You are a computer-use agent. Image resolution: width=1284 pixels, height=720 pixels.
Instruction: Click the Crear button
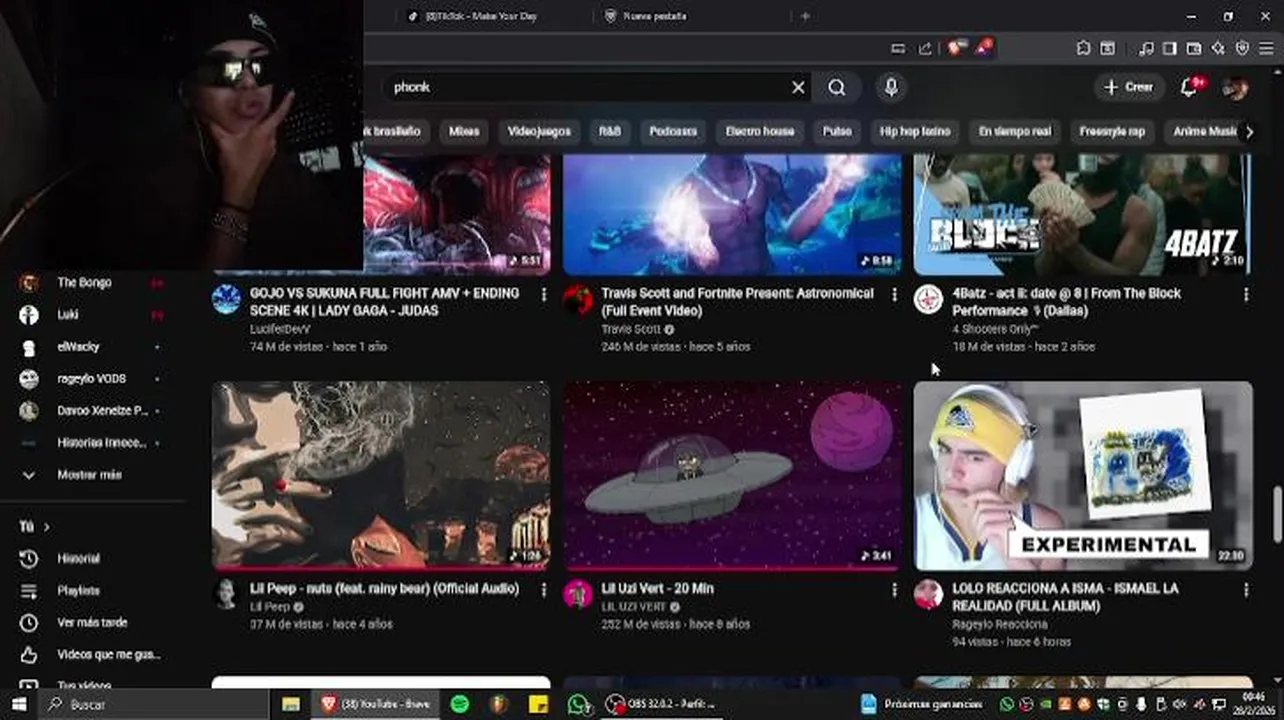[1129, 87]
